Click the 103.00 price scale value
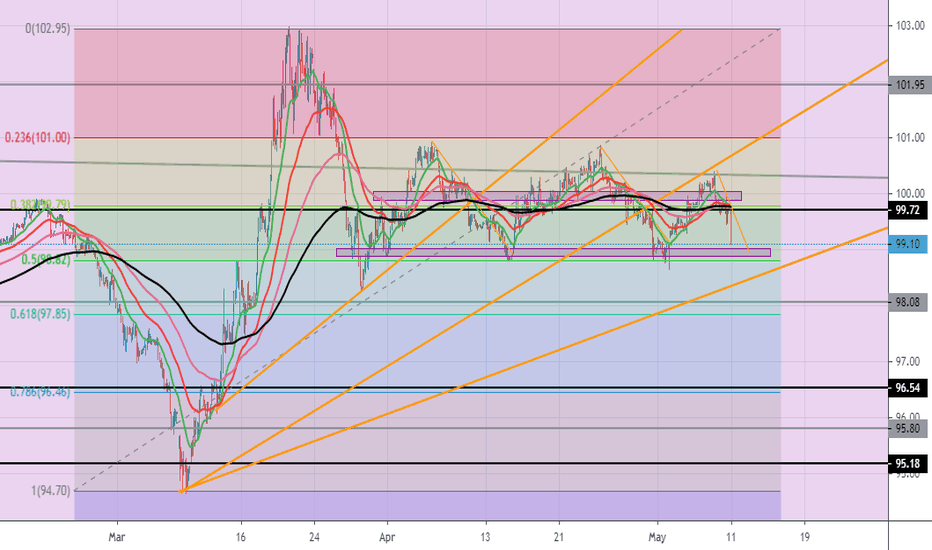 click(x=910, y=26)
